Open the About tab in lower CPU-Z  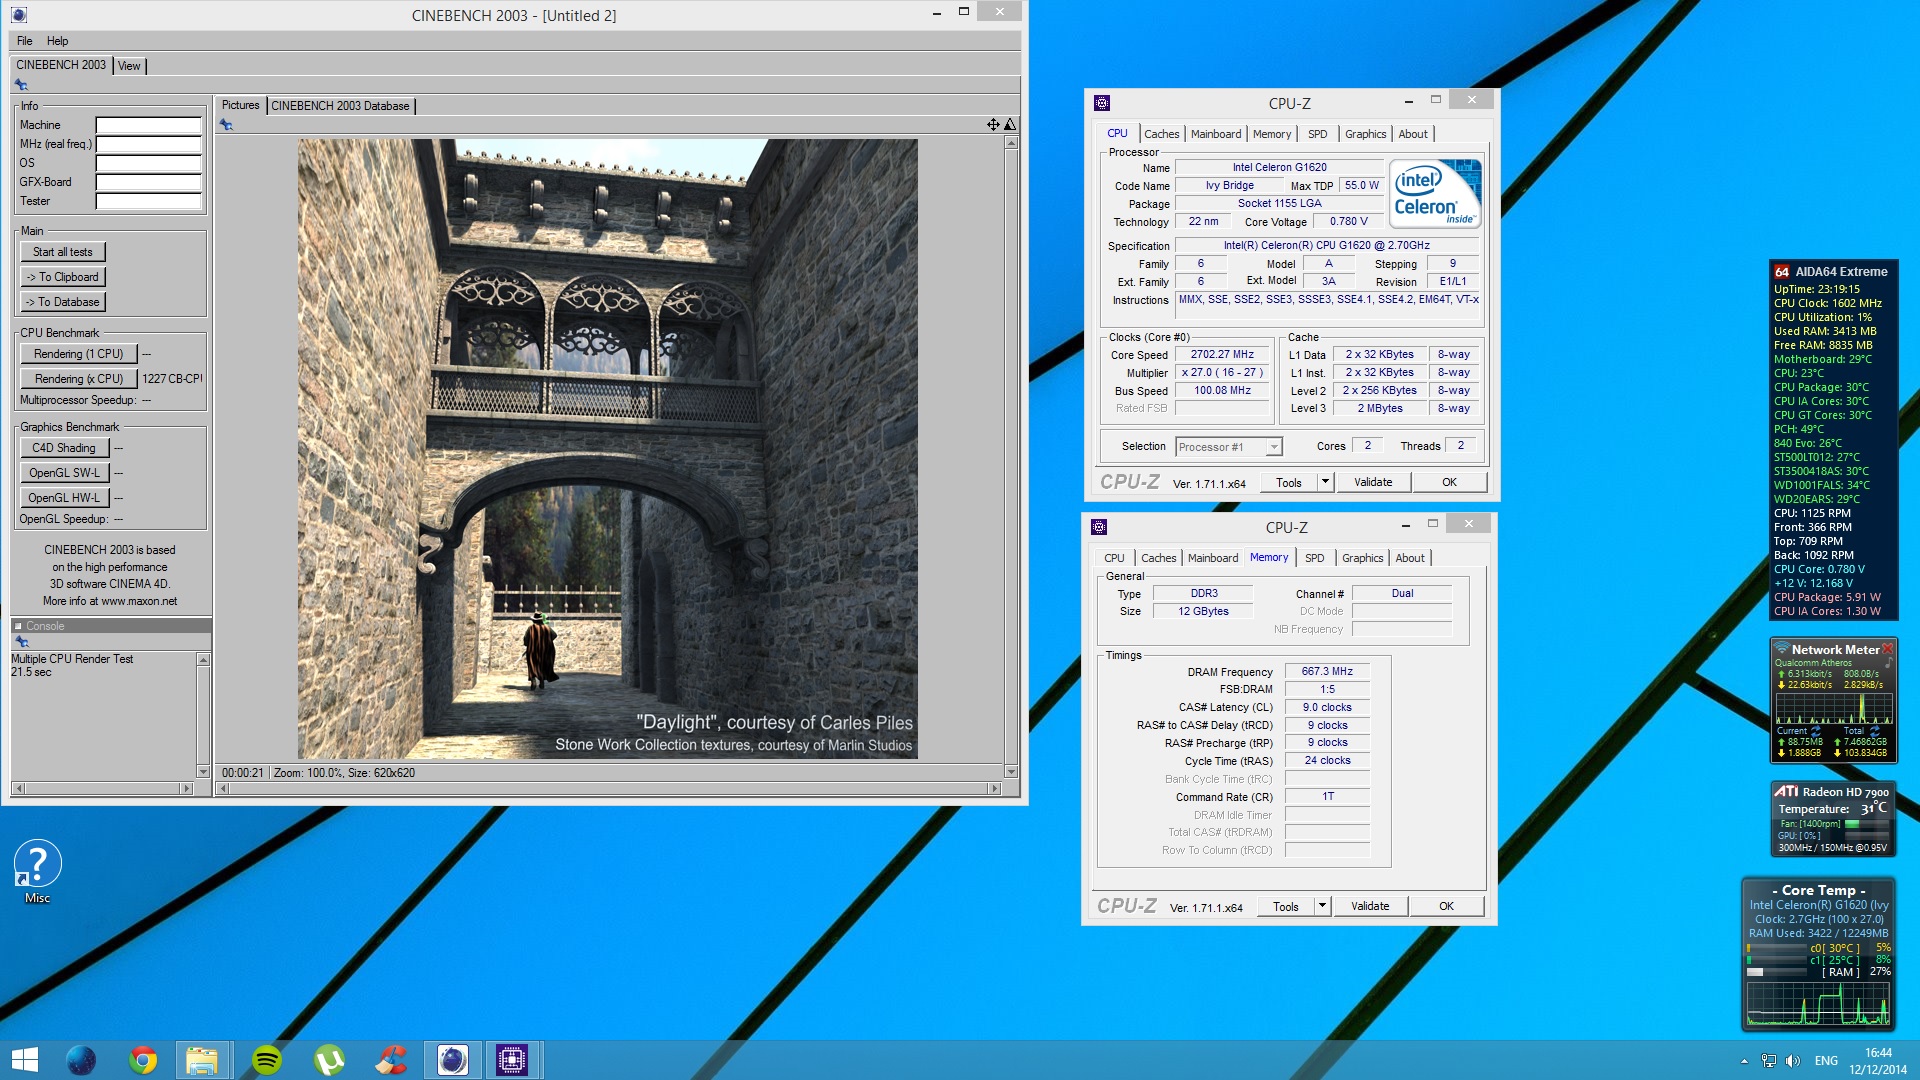coord(1410,558)
